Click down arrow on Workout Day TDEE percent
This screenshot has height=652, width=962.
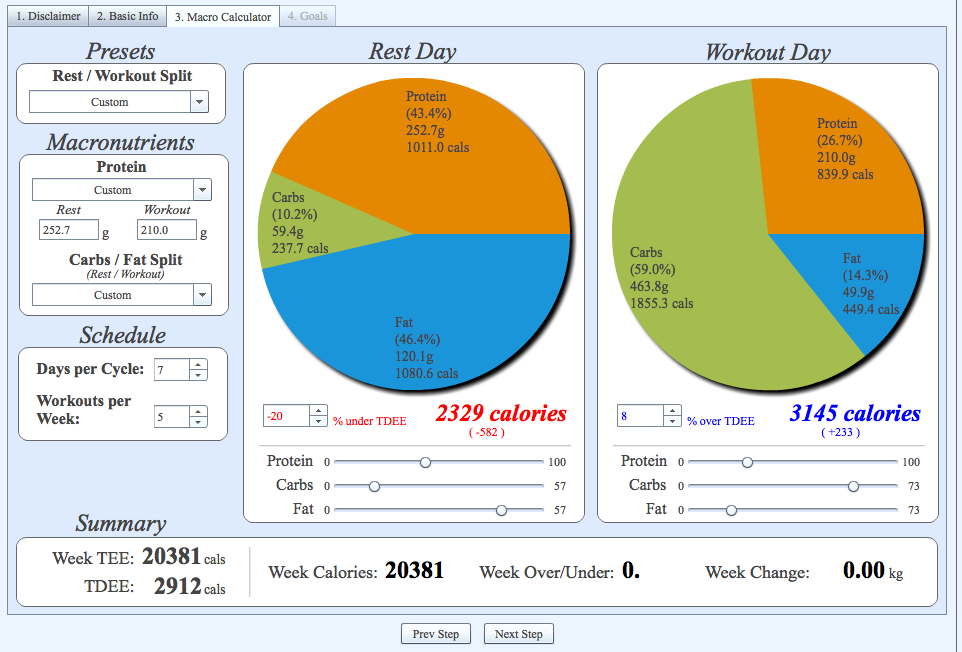672,421
